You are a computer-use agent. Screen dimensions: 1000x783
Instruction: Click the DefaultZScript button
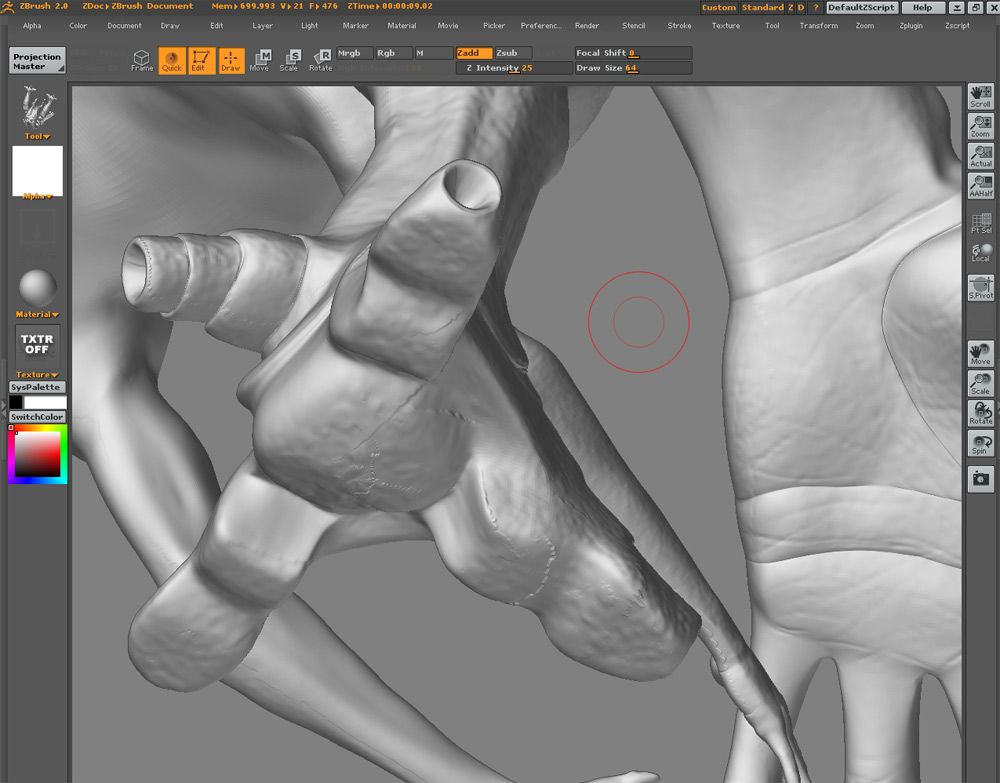click(862, 8)
